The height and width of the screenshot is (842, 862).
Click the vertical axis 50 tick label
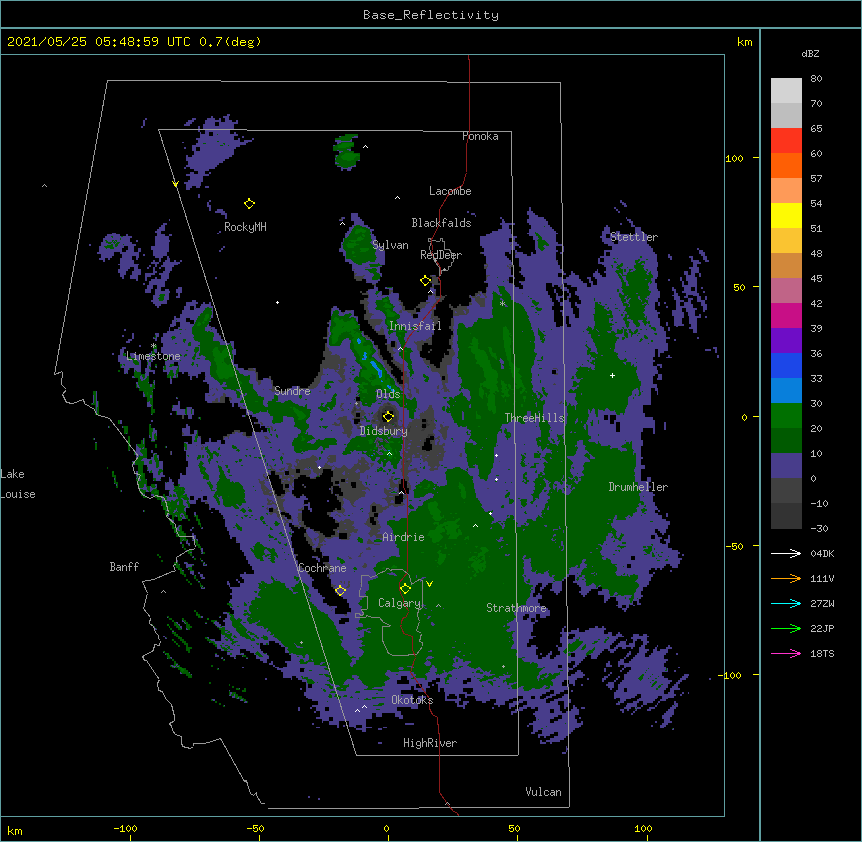(739, 287)
